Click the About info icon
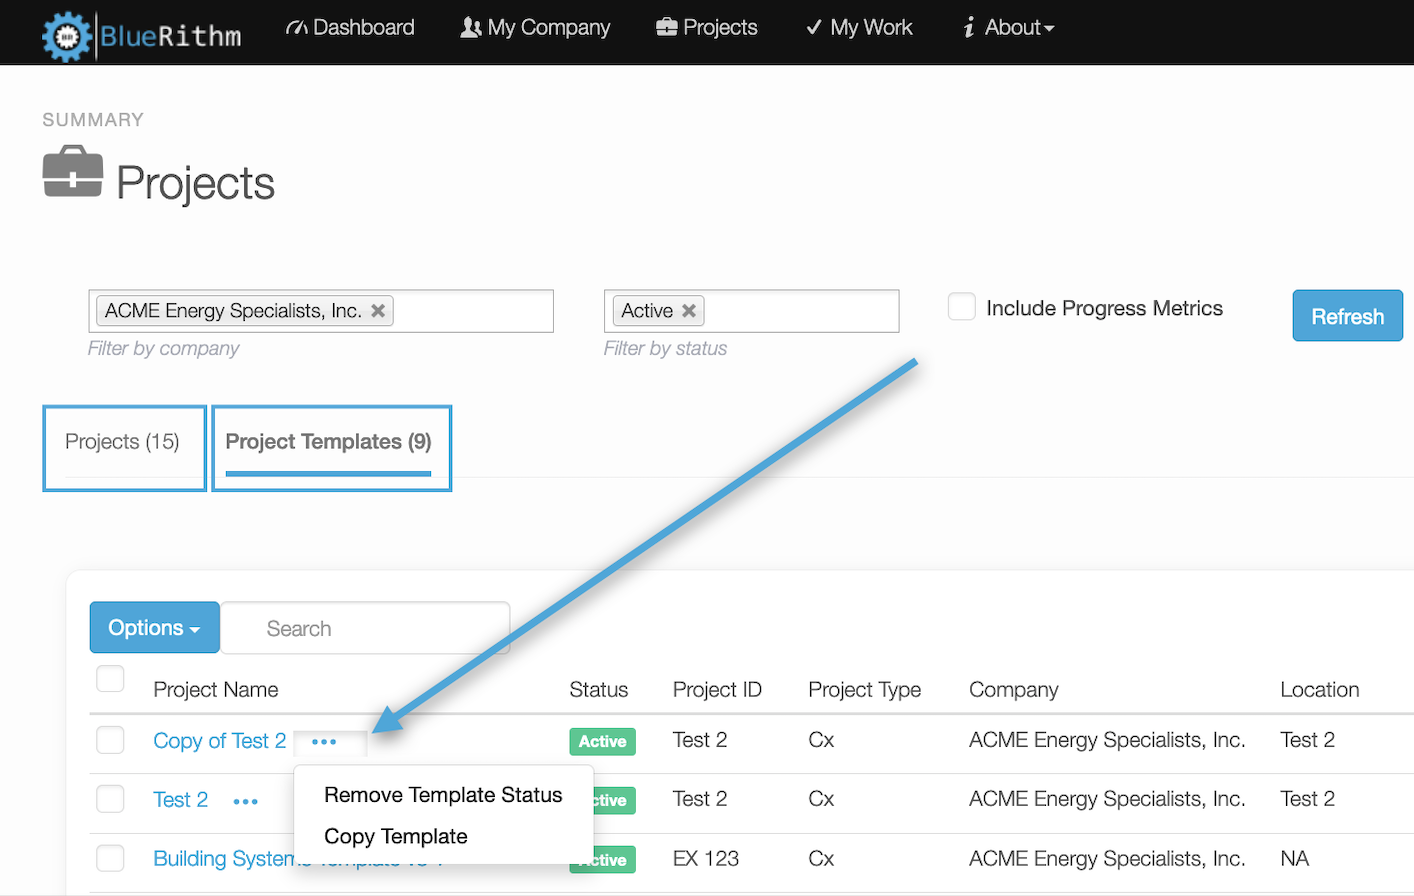 coord(968,27)
